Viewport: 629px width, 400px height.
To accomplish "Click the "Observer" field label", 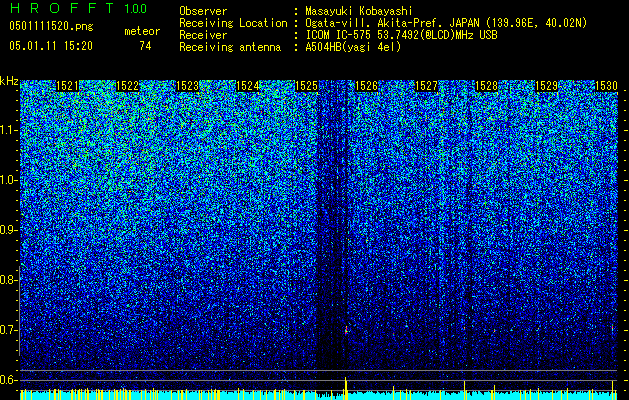I will pyautogui.click(x=203, y=11).
